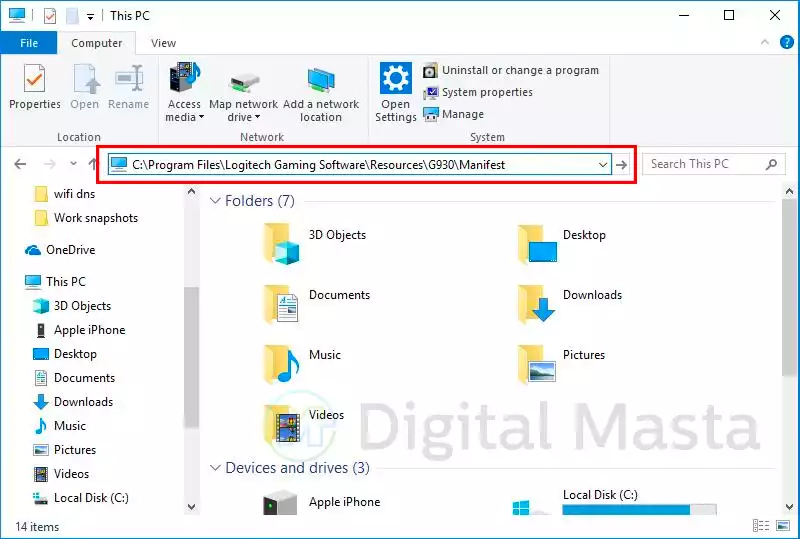Screen dimensions: 800x539
Task: Select Downloads in navigation pane
Action: click(73, 402)
